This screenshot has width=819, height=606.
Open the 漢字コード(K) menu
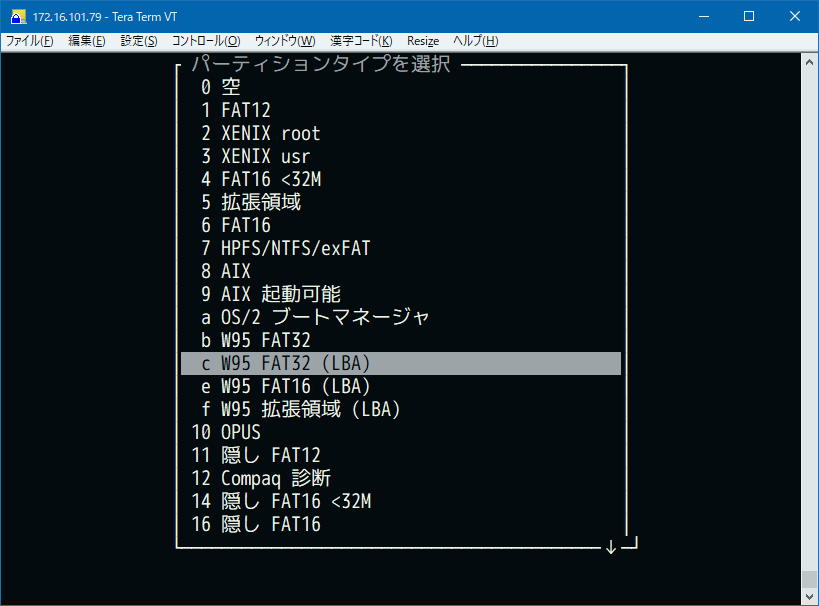(361, 41)
